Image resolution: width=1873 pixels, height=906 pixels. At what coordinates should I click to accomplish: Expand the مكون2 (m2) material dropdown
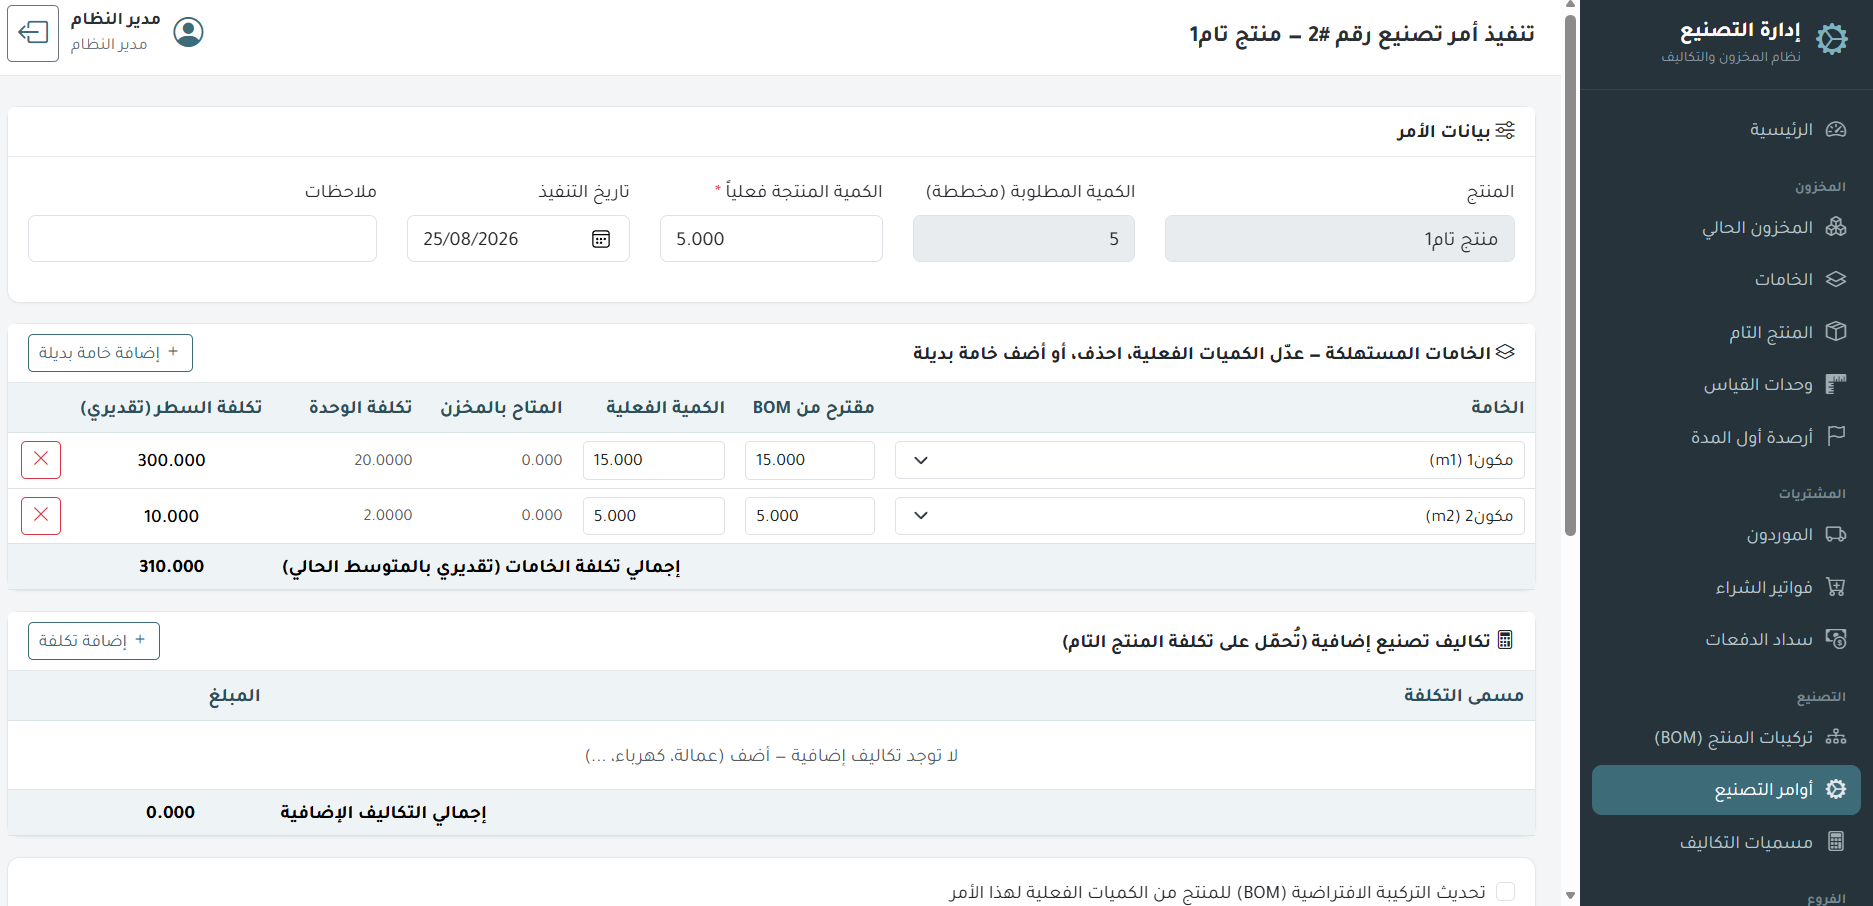coord(1210,516)
